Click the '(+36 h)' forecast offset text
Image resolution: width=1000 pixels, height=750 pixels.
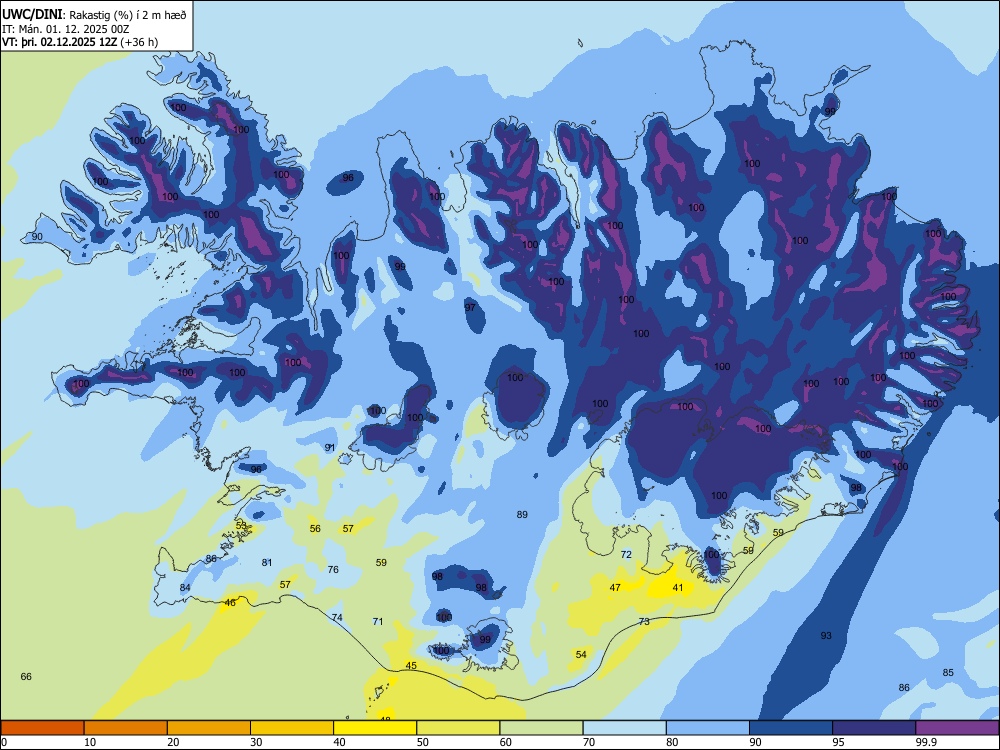coord(139,42)
